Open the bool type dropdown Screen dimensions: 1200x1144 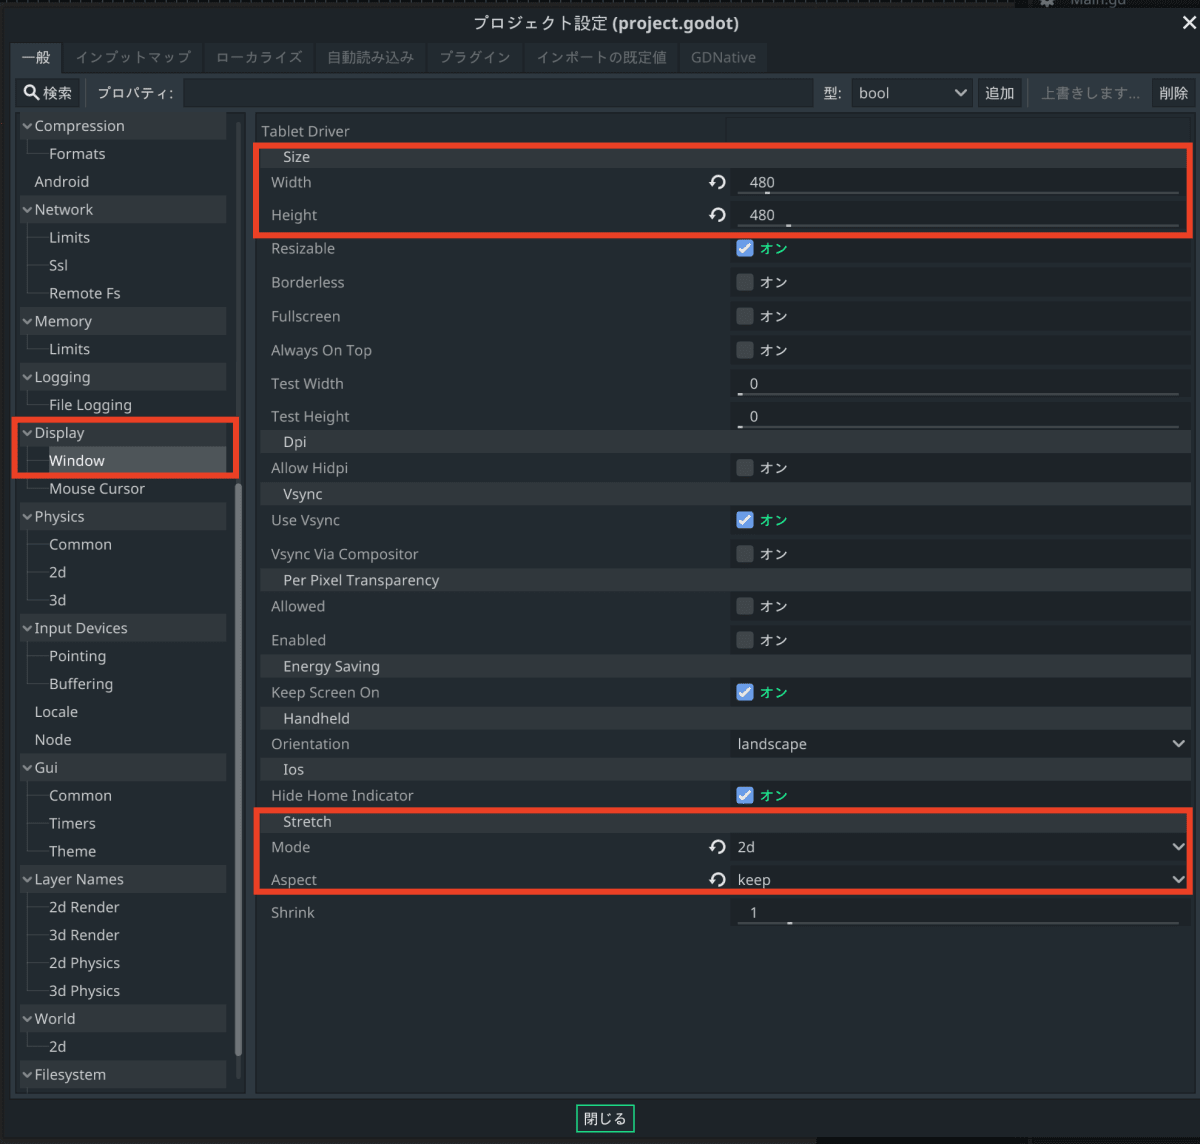pyautogui.click(x=912, y=93)
